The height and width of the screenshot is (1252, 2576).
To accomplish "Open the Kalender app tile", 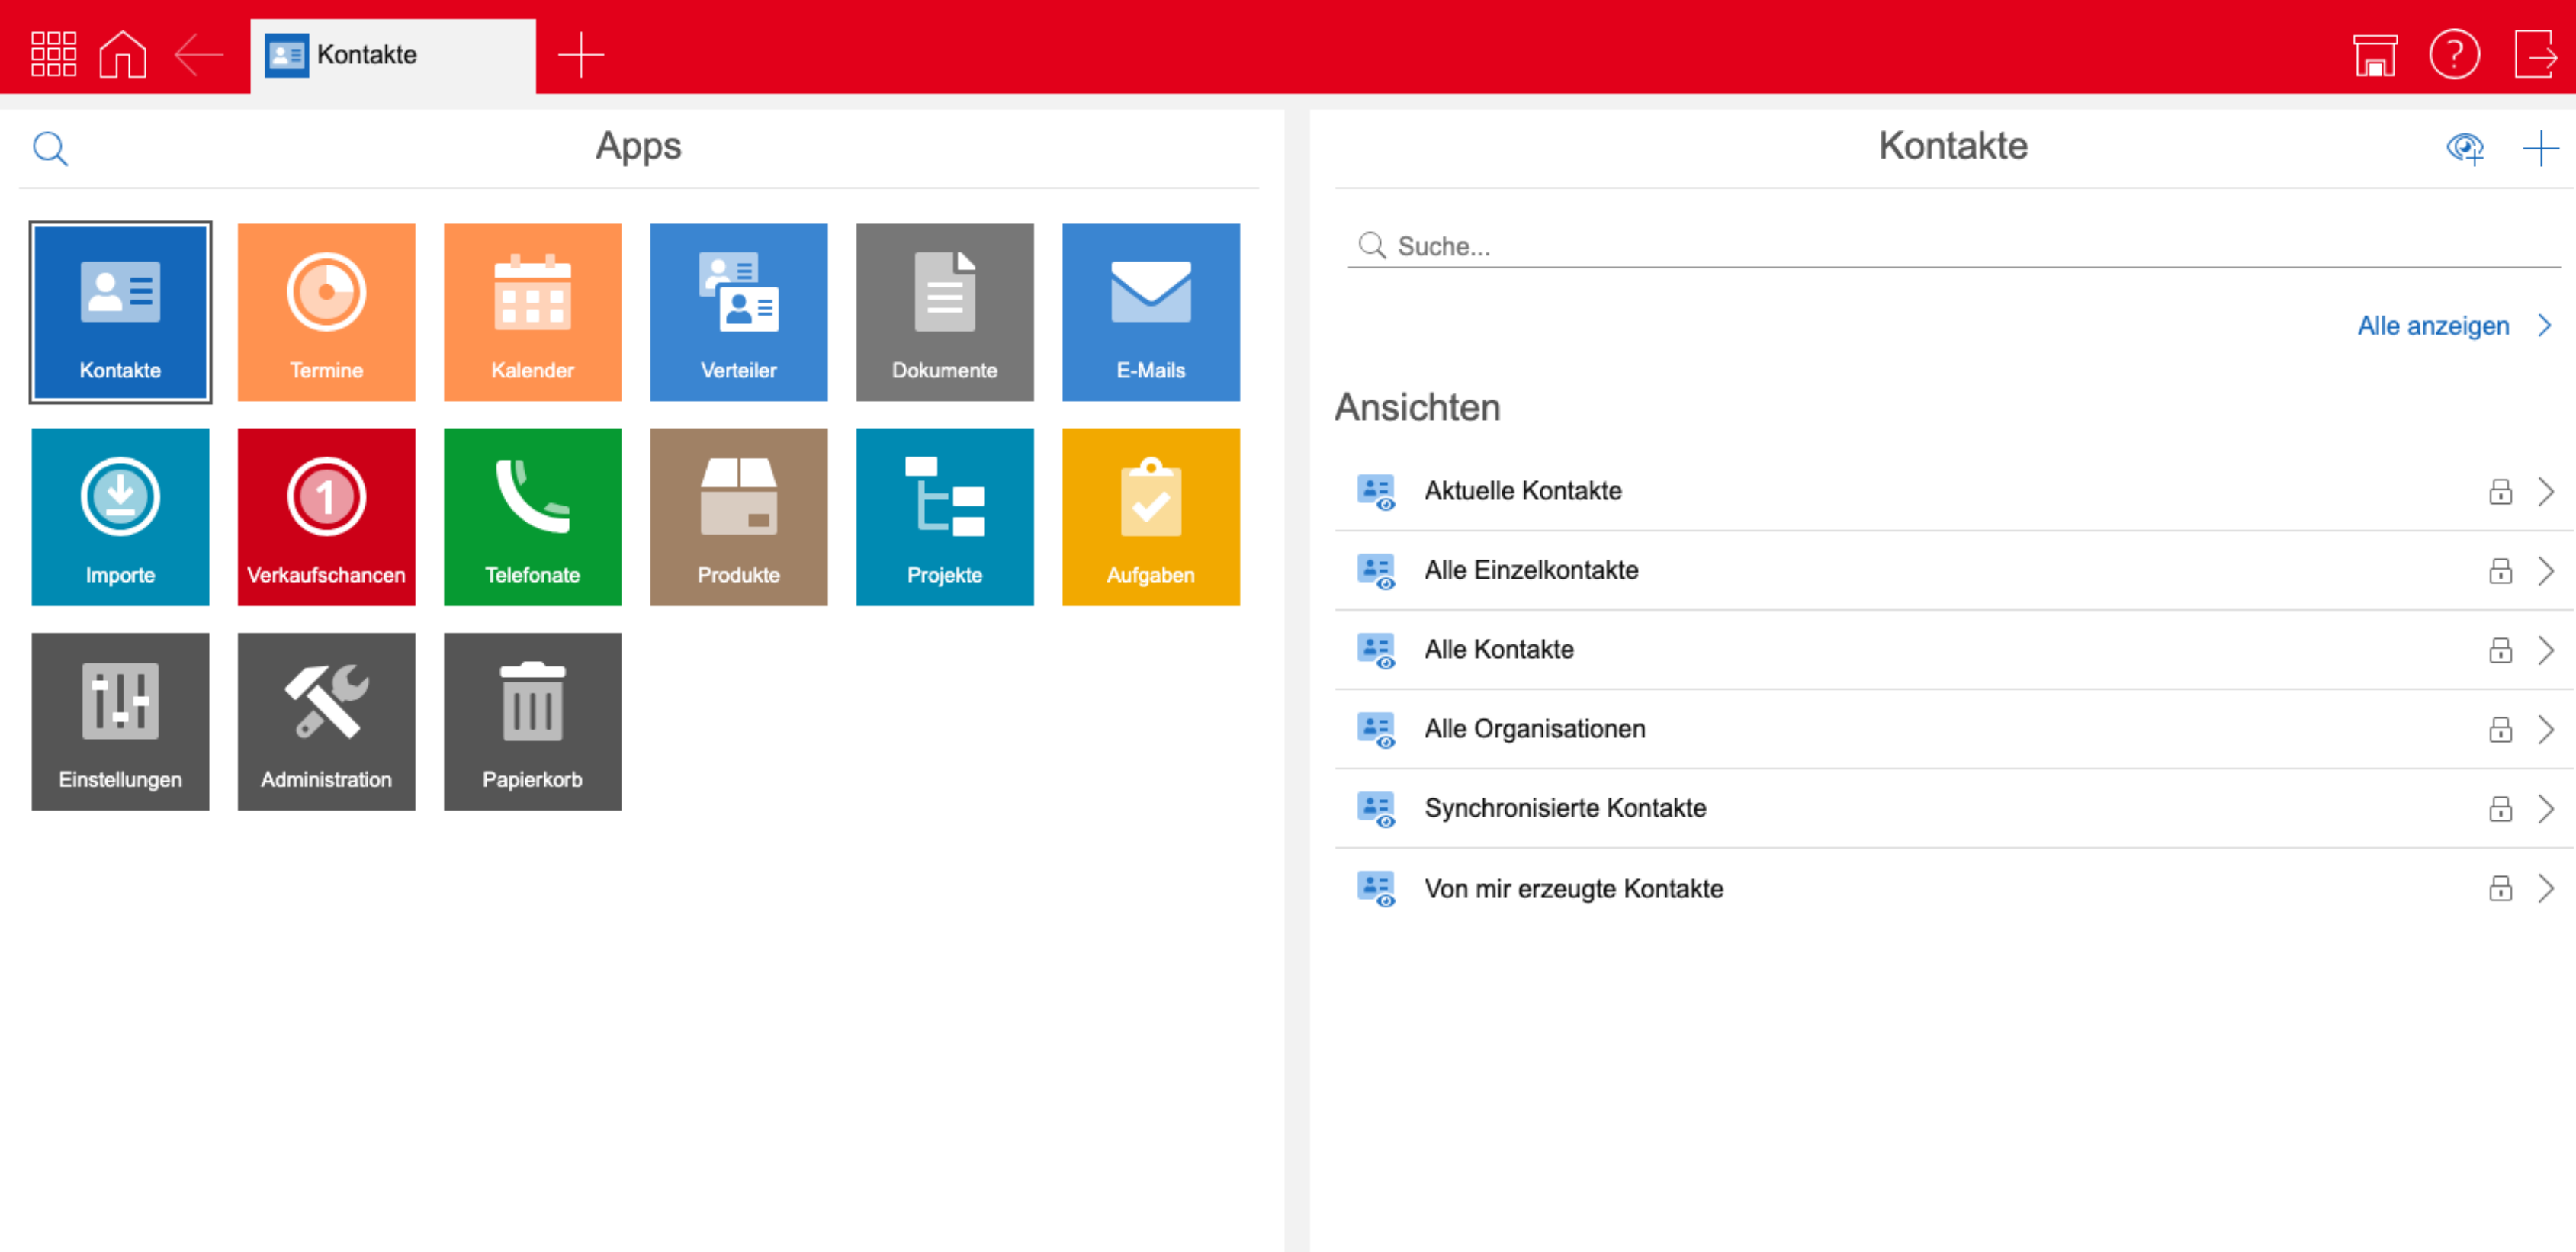I will tap(532, 312).
